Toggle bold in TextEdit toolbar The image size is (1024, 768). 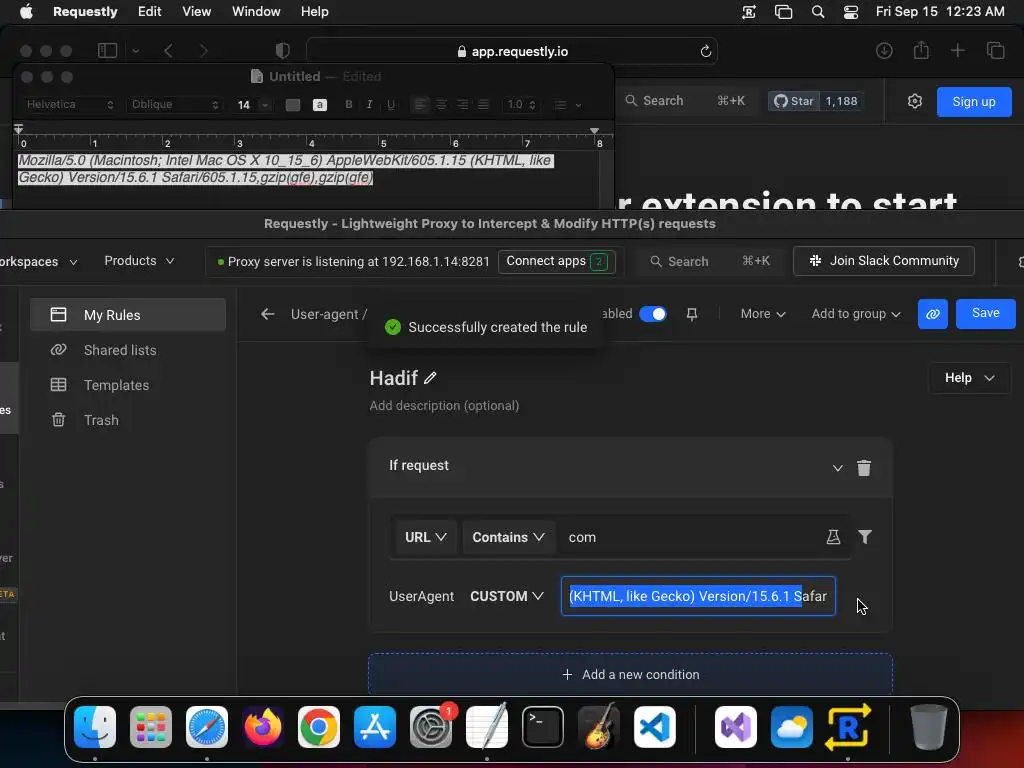[349, 104]
